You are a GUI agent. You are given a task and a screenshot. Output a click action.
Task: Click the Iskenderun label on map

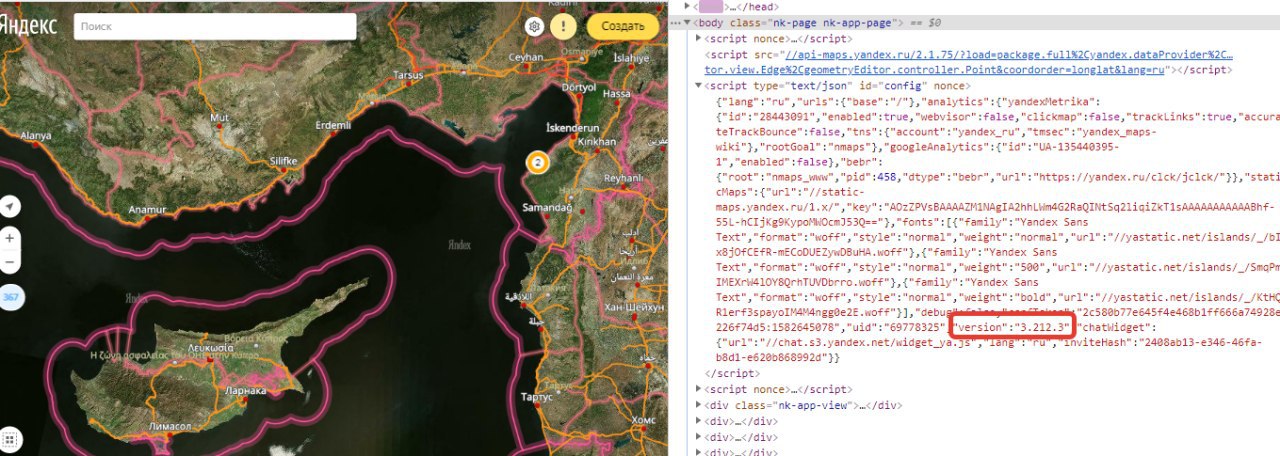[572, 129]
